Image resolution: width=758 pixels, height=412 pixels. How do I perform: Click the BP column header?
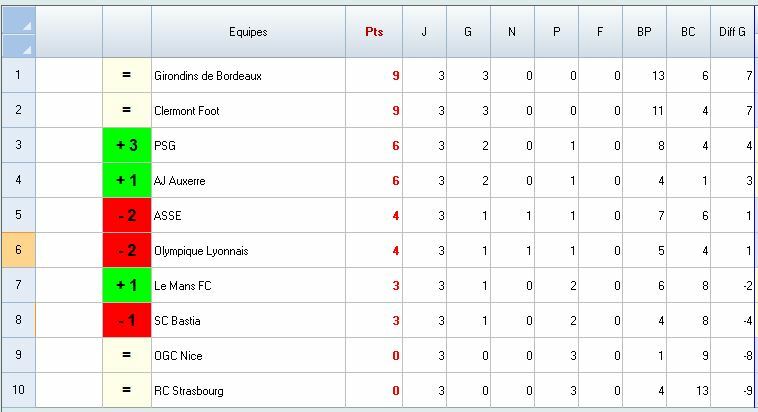(644, 32)
